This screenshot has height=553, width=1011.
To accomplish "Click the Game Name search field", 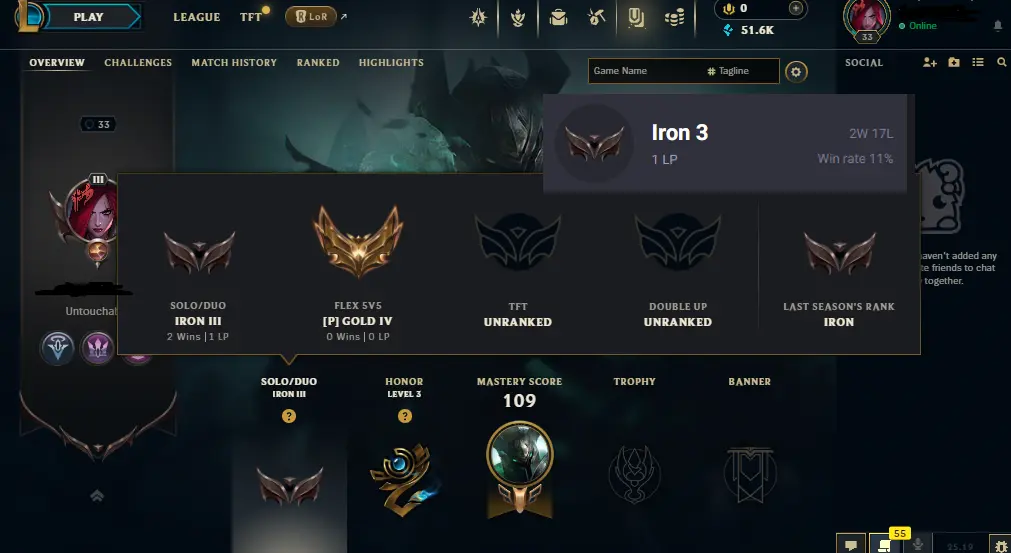I will 645,71.
